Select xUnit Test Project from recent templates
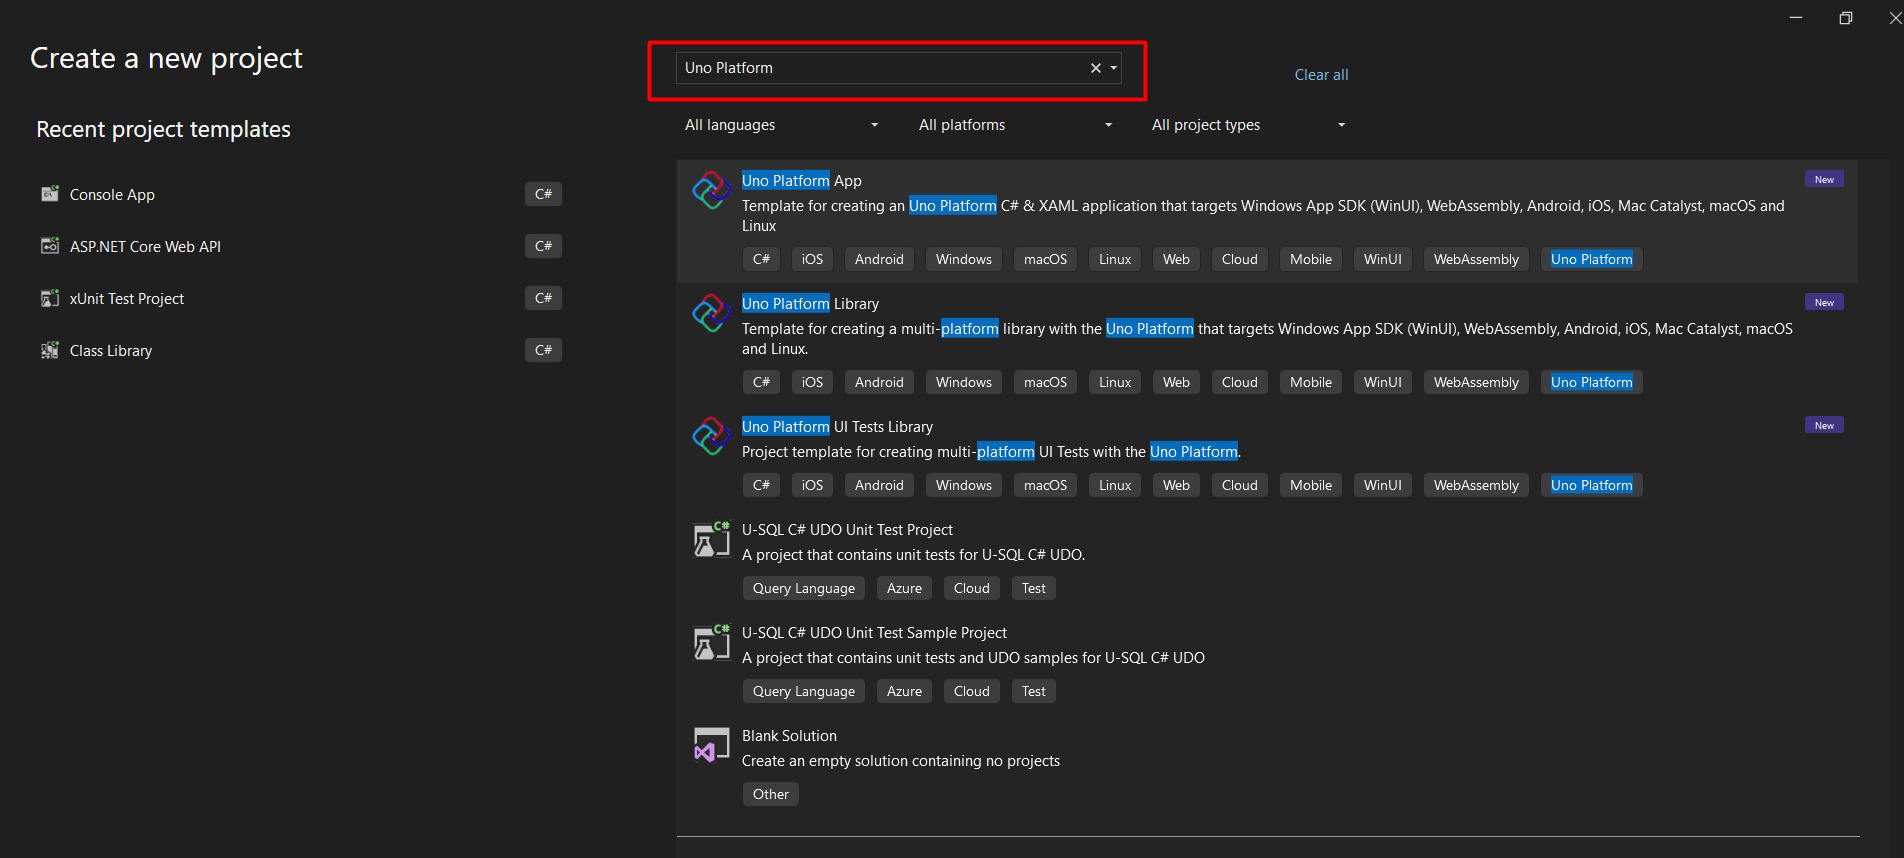This screenshot has height=858, width=1904. 127,299
